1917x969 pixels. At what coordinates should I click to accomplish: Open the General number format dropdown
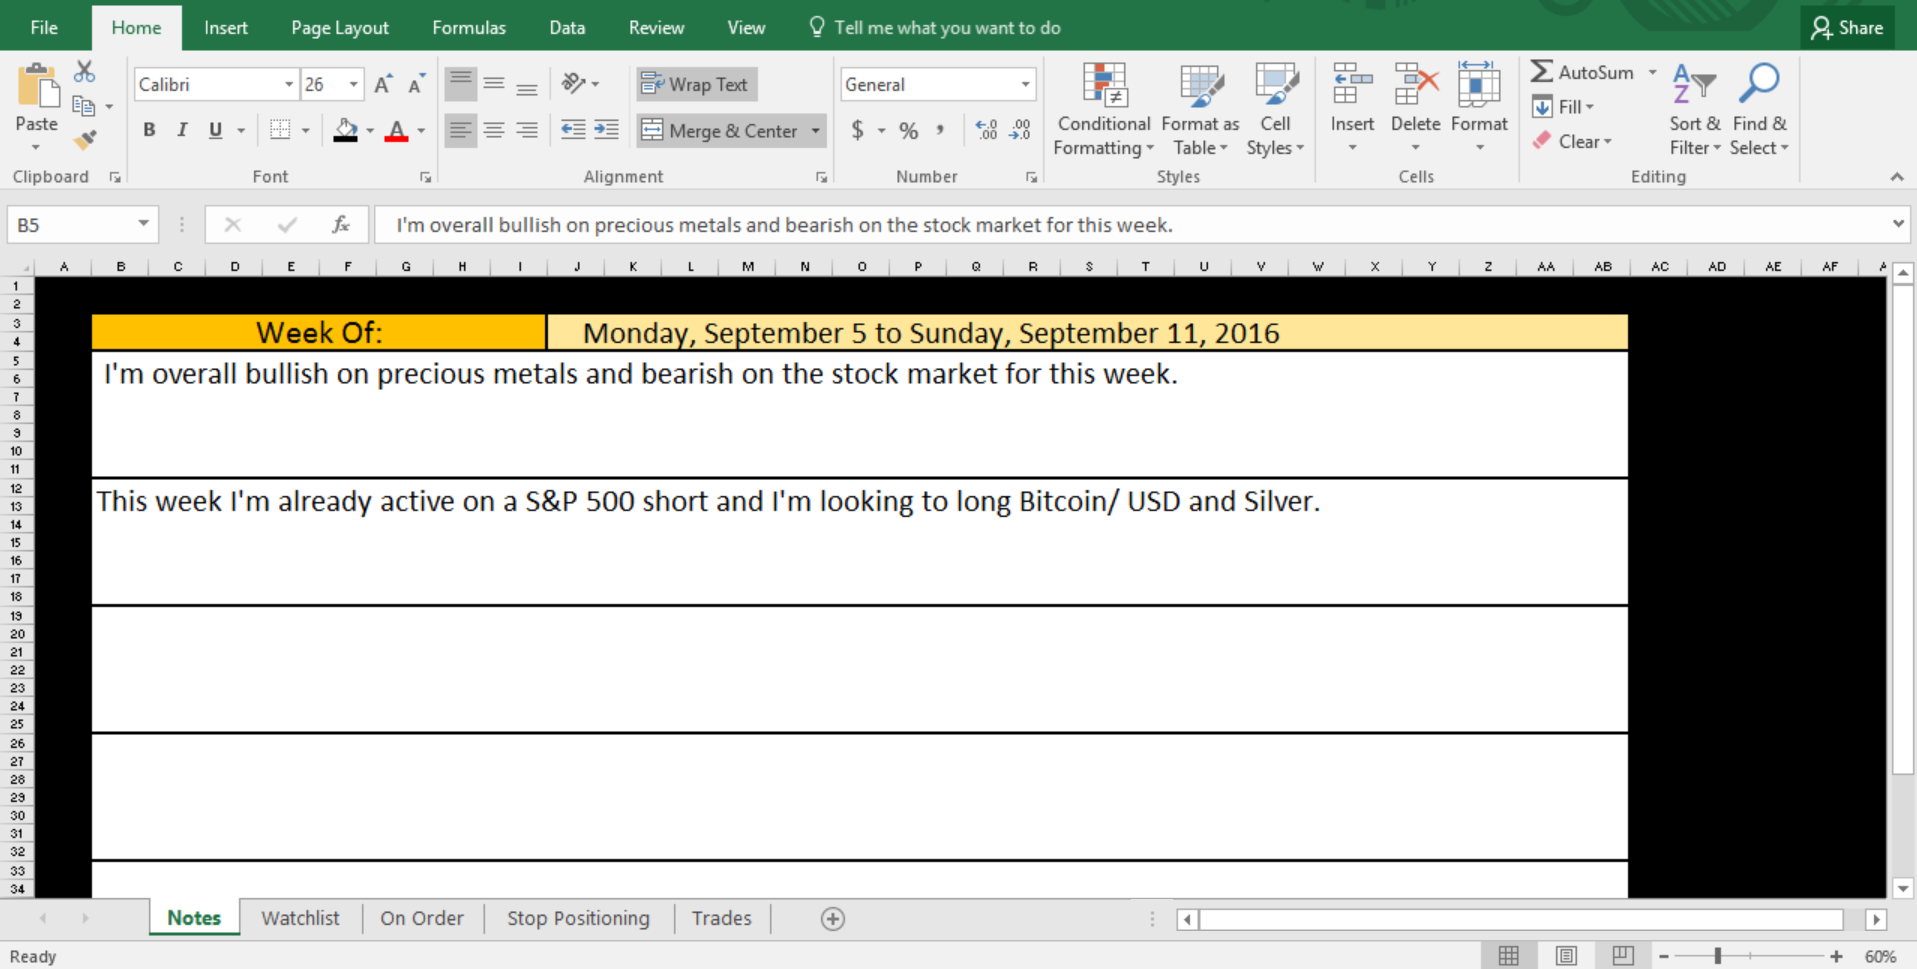point(1025,85)
